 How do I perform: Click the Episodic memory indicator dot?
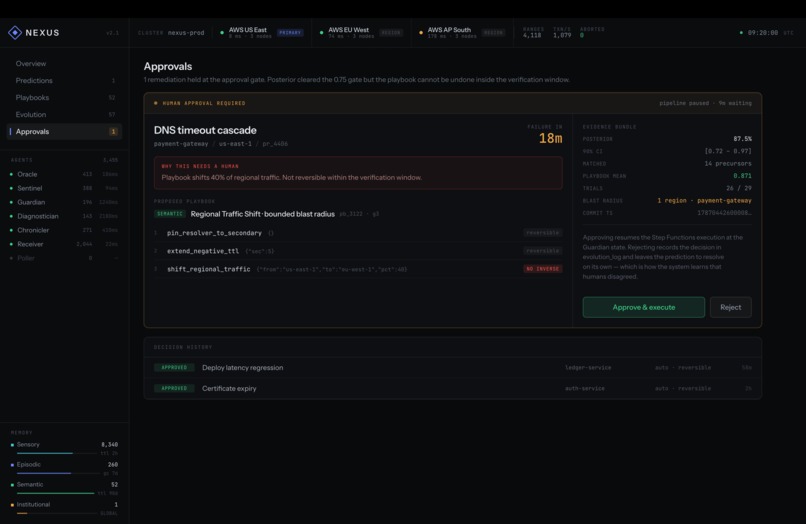coord(12,465)
